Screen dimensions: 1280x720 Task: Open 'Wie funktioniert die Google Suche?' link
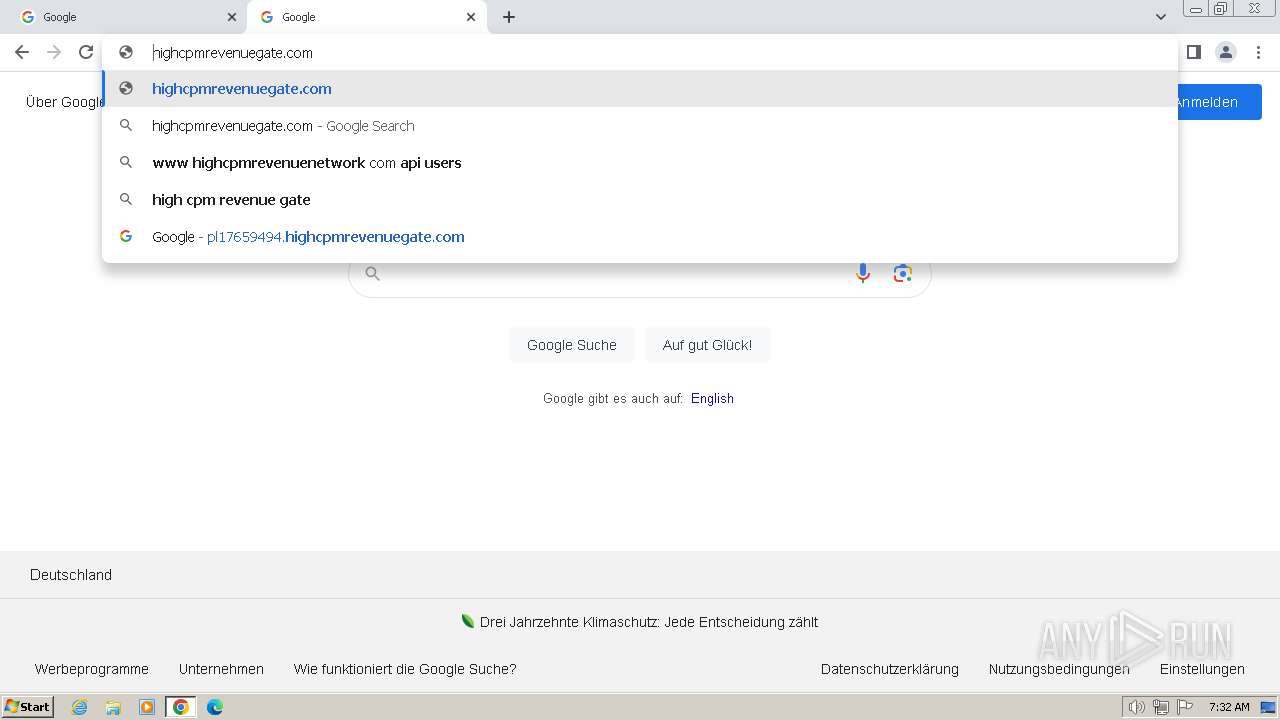[x=405, y=669]
